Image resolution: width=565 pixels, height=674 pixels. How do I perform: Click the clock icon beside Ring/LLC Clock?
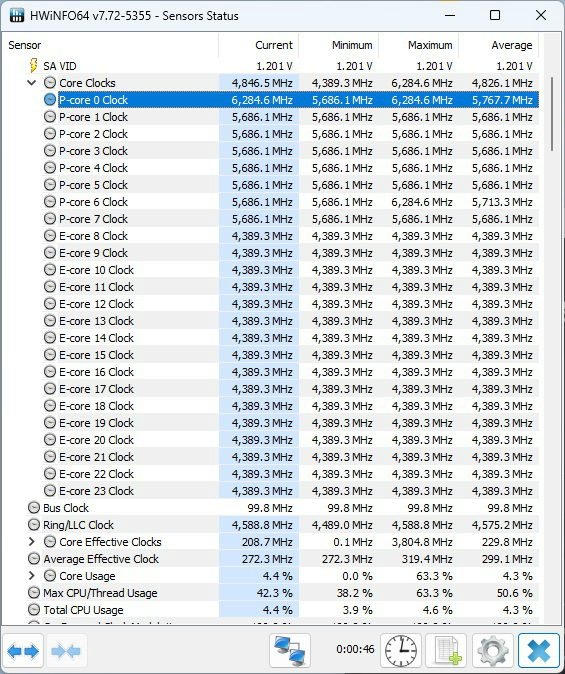pyautogui.click(x=34, y=524)
